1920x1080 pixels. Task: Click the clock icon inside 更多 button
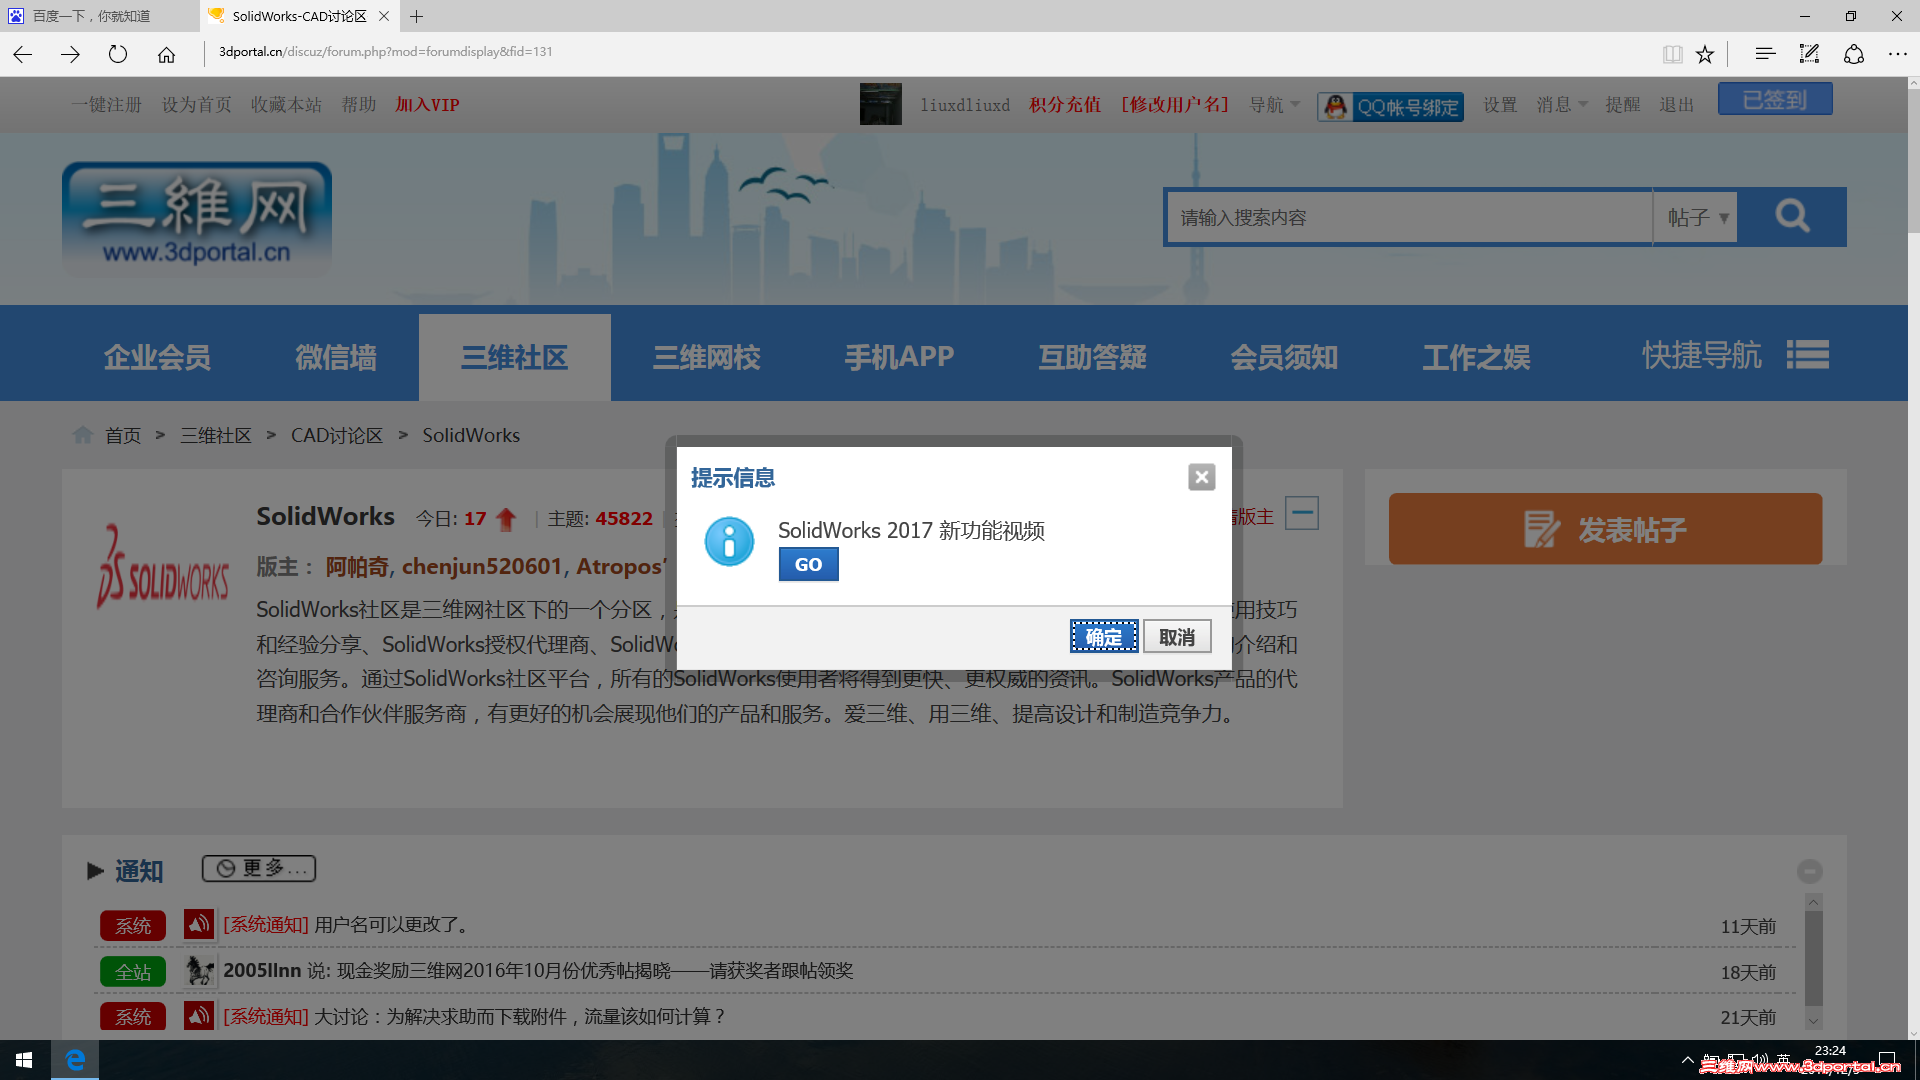tap(224, 868)
